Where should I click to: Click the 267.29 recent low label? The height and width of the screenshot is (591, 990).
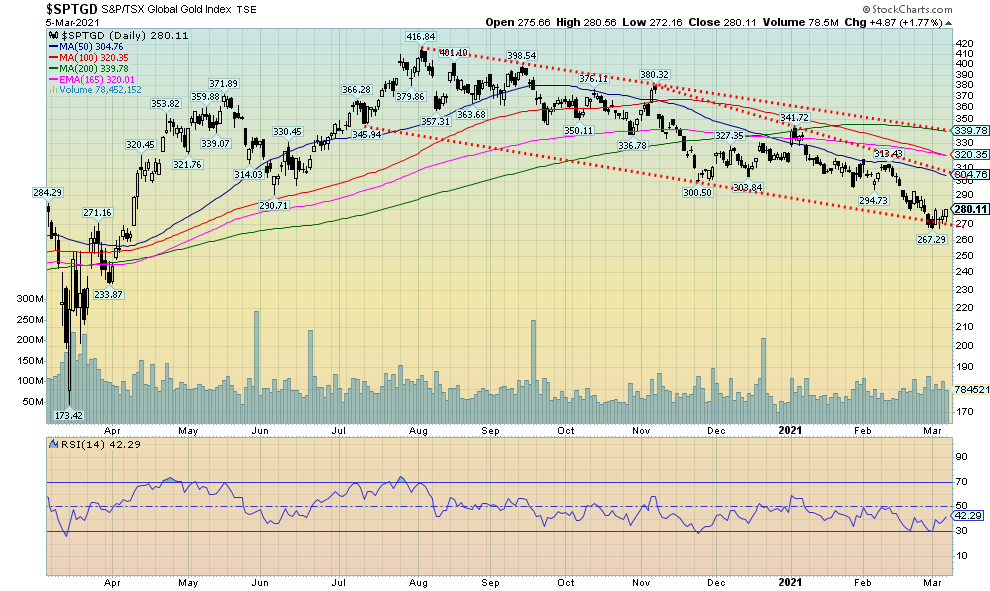tap(931, 240)
